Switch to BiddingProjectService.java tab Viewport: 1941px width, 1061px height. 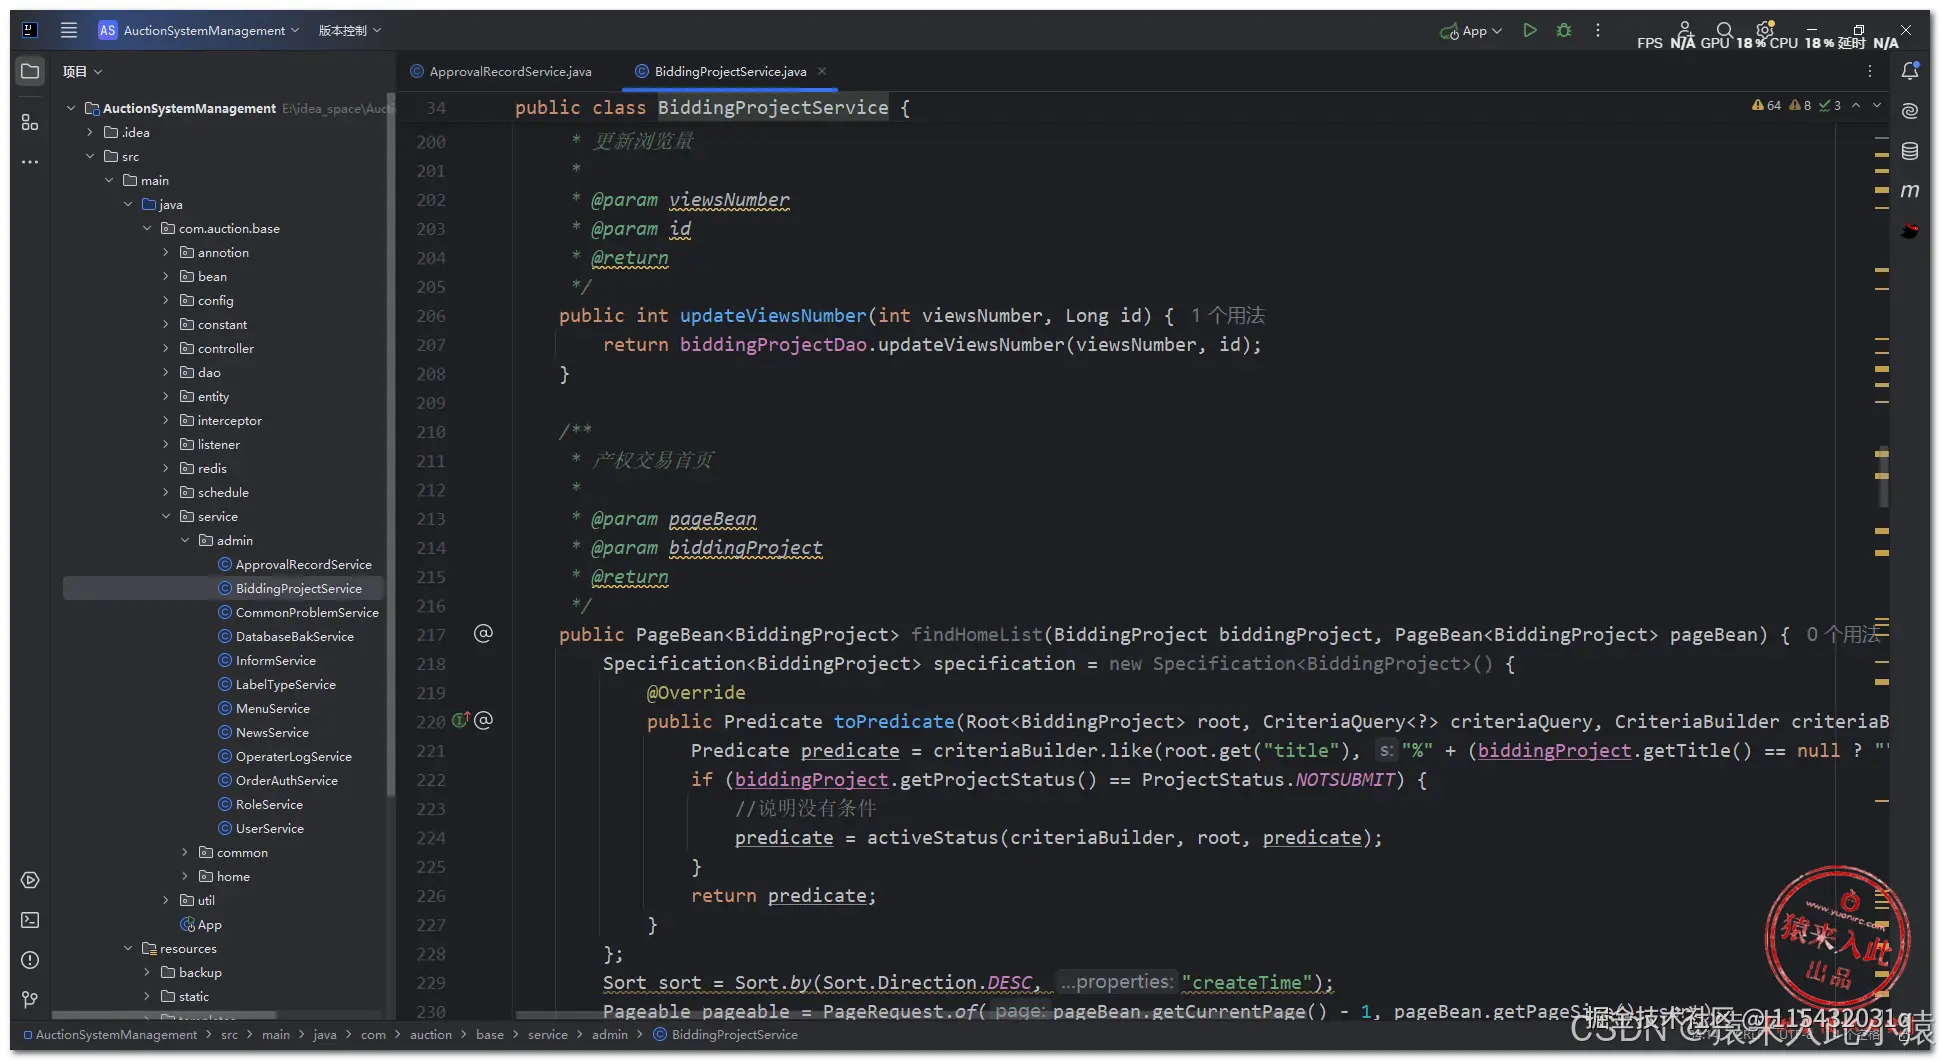[x=730, y=71]
